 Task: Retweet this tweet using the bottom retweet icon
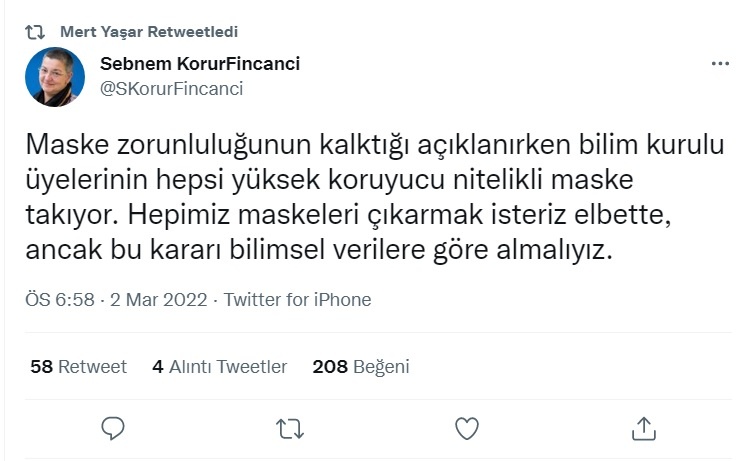290,428
